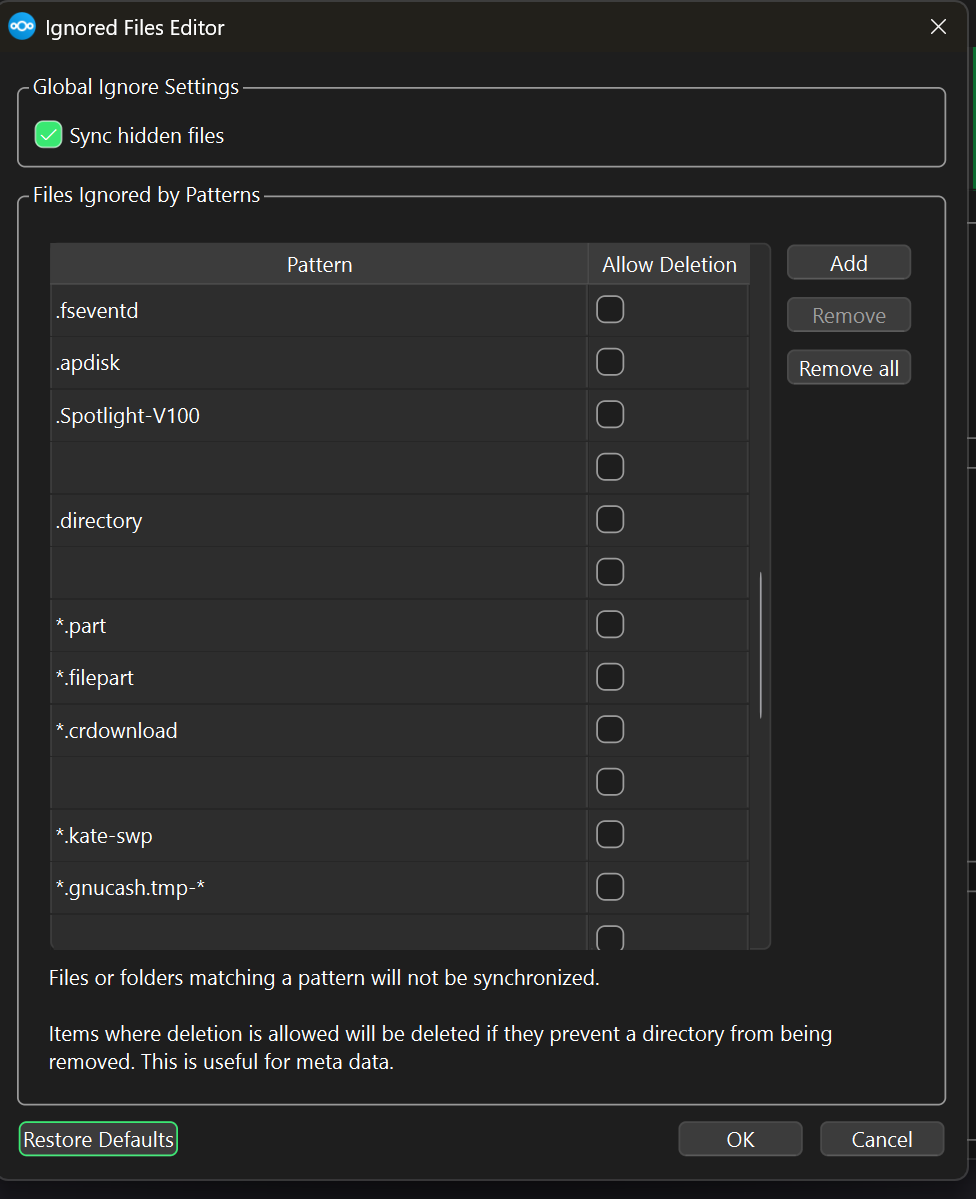Confirm changes with the OK button
This screenshot has height=1199, width=976.
[x=740, y=1139]
